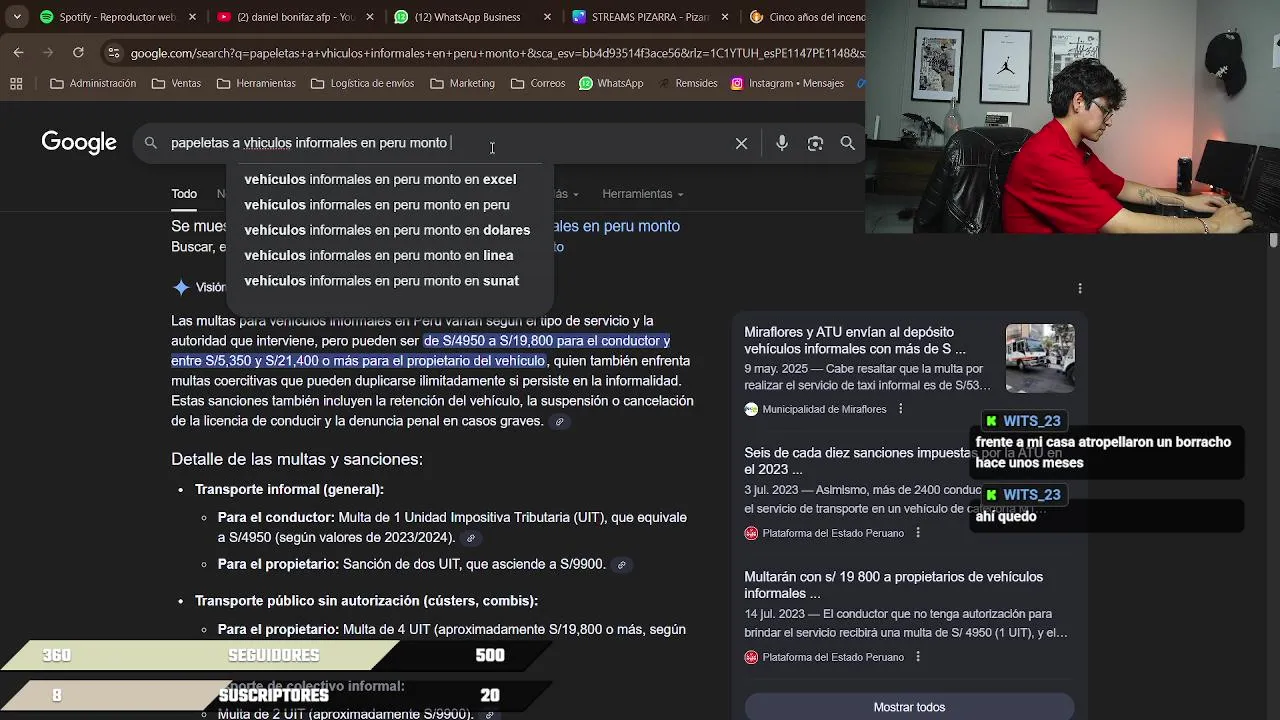Open the tab search chevron in Chrome
The height and width of the screenshot is (720, 1280).
coord(17,17)
